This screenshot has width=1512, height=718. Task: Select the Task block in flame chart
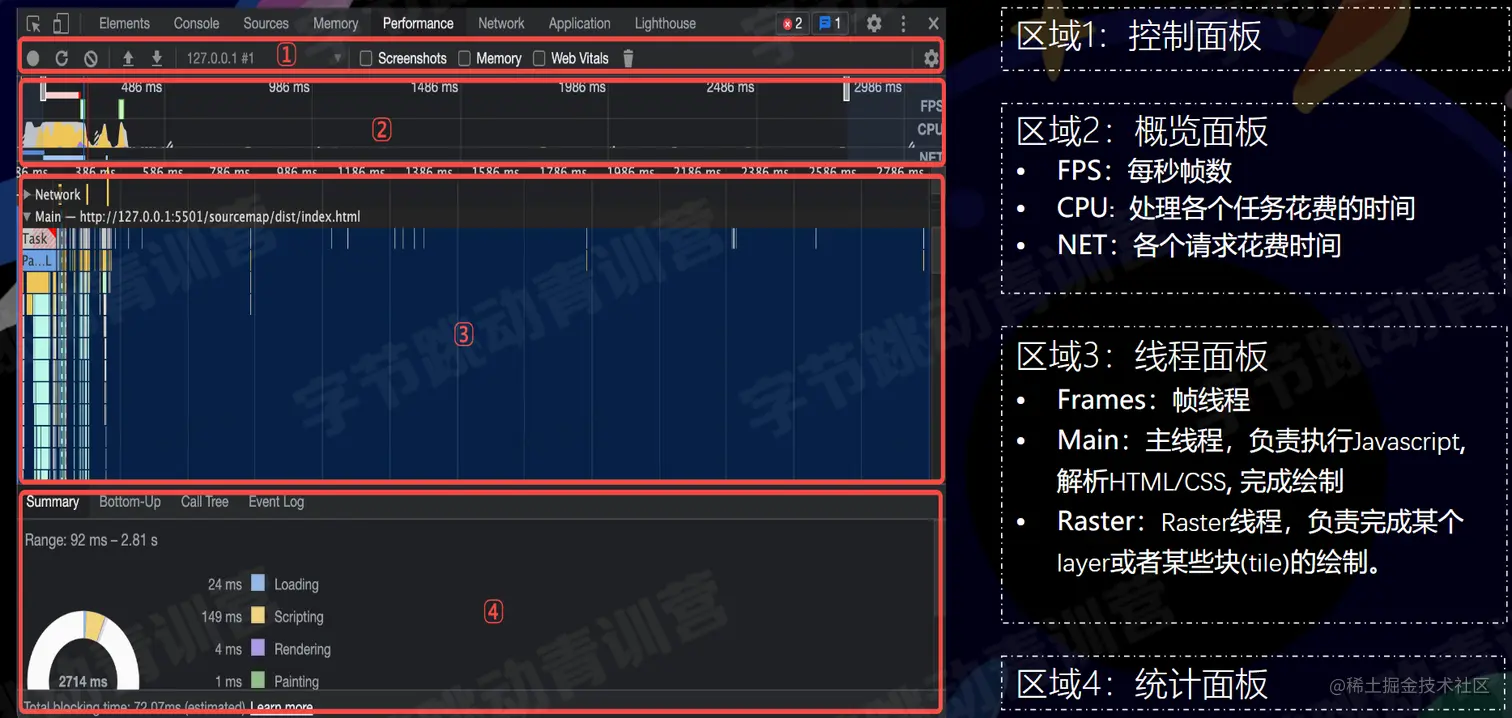(x=35, y=239)
